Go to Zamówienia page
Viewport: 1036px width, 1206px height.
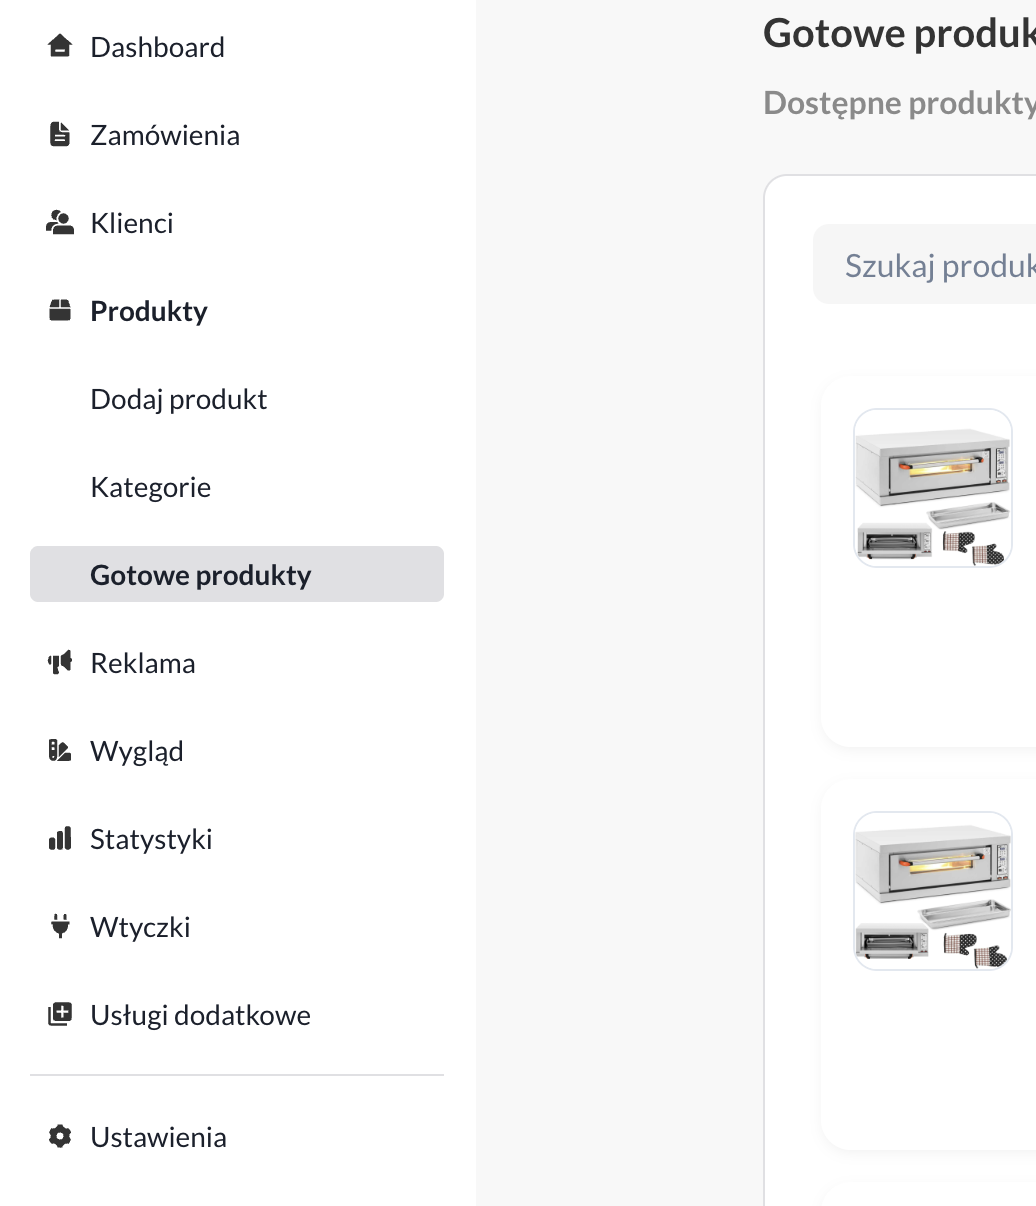coord(165,135)
